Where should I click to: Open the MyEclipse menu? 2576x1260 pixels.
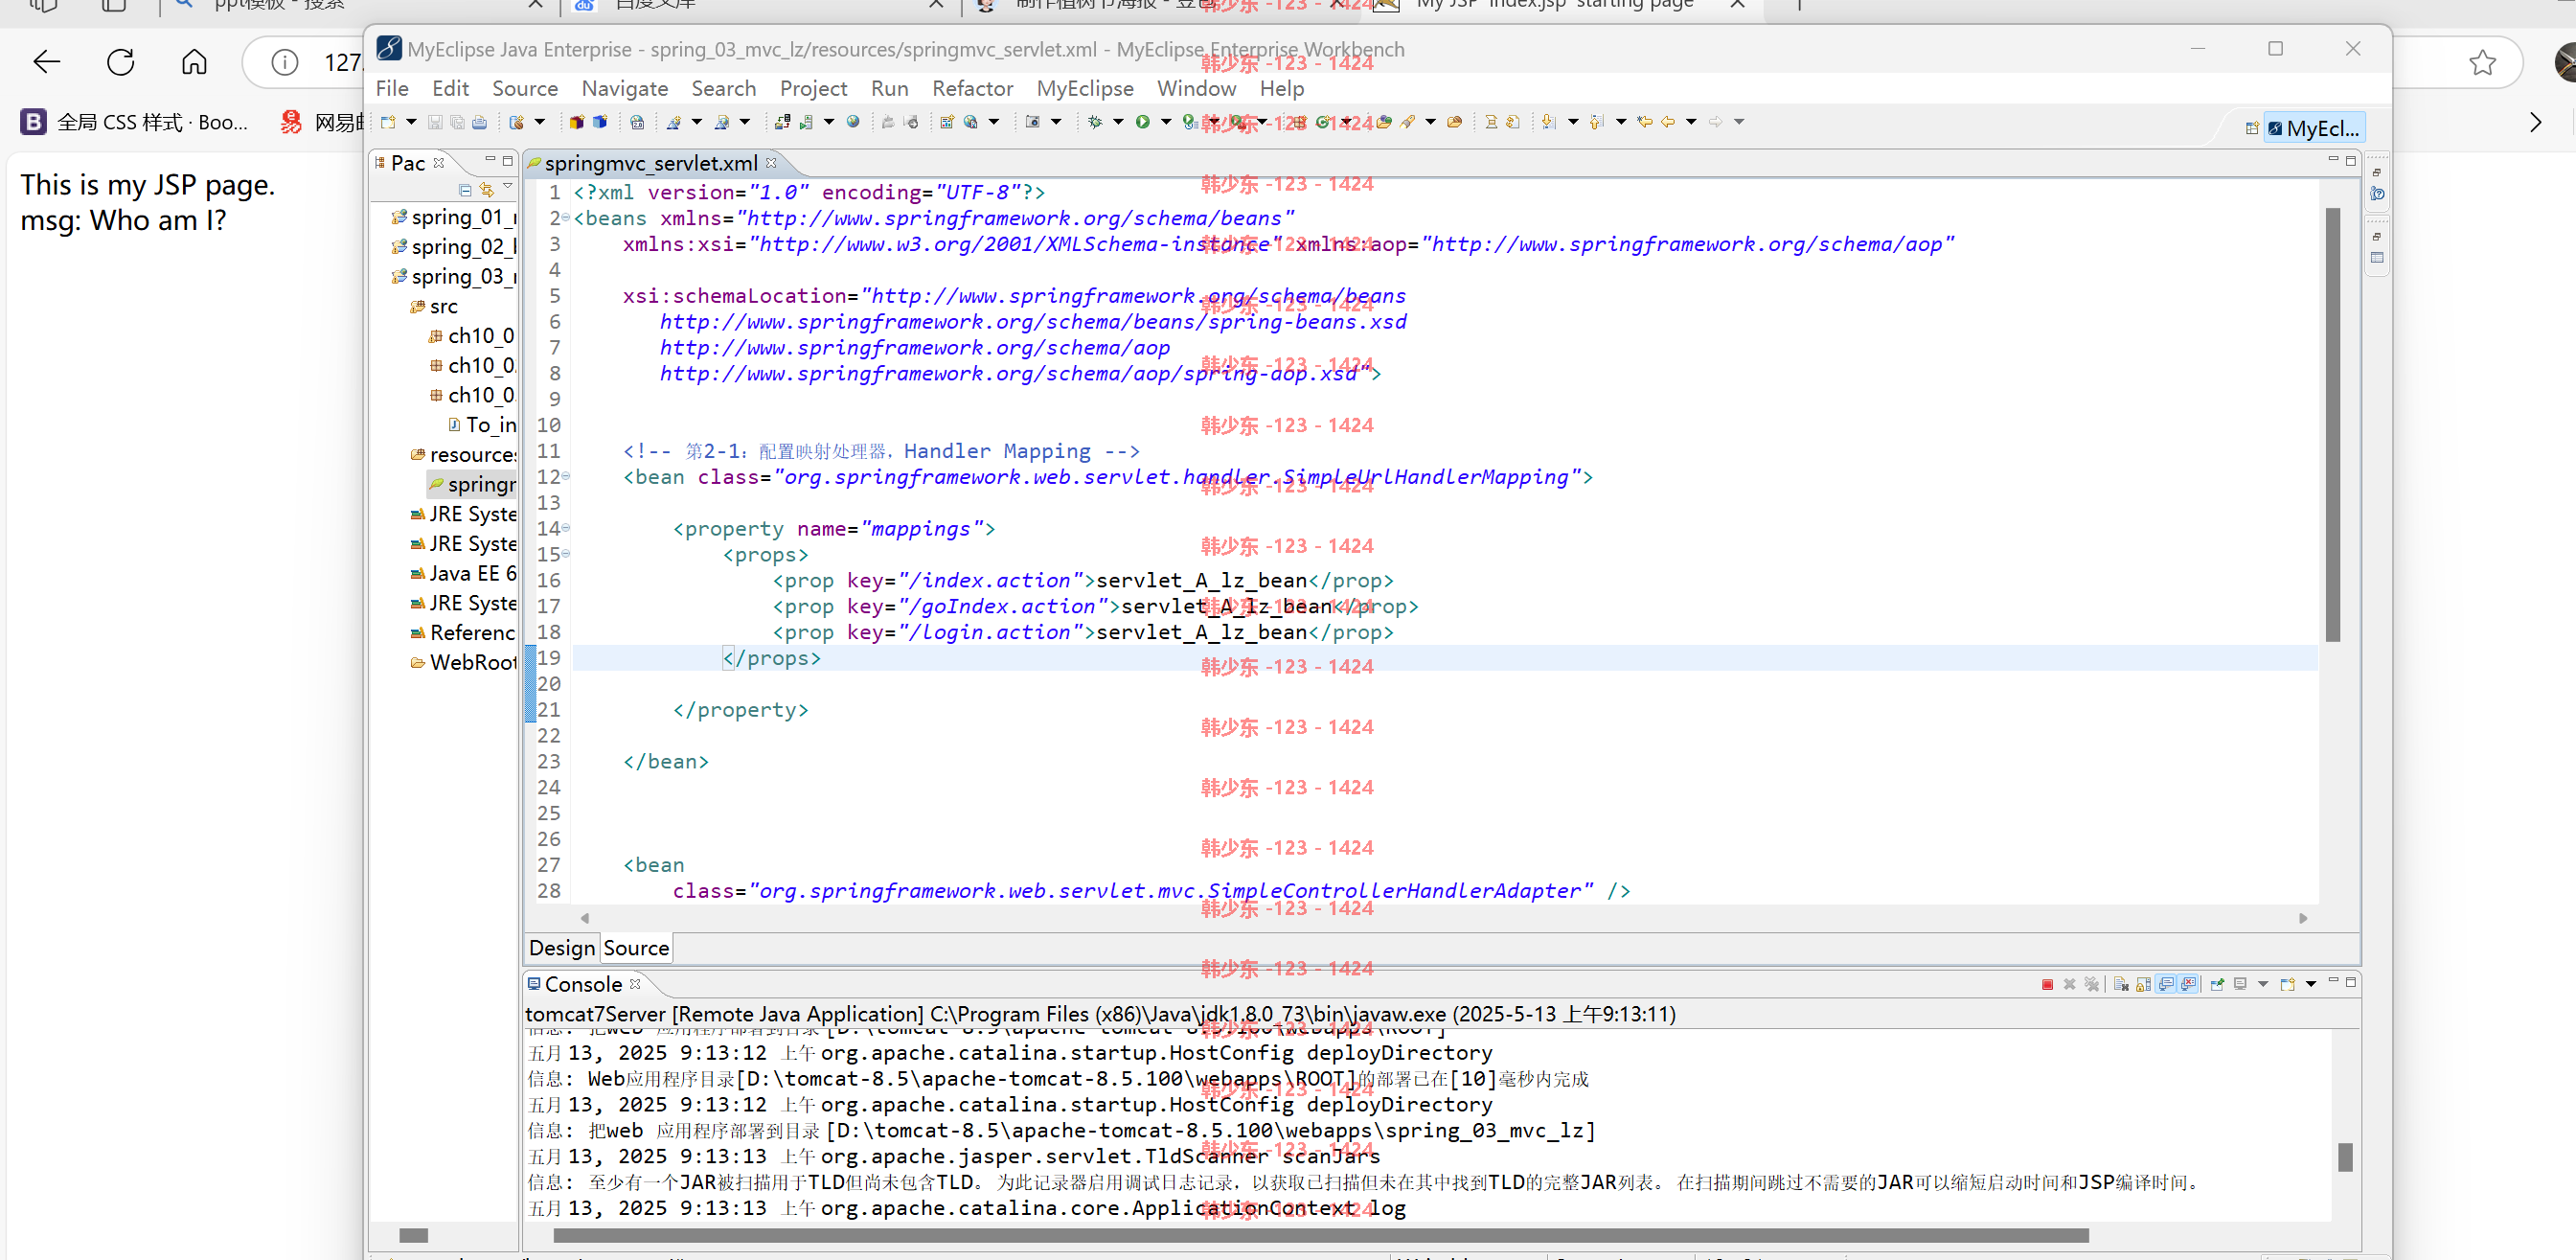click(x=1085, y=89)
